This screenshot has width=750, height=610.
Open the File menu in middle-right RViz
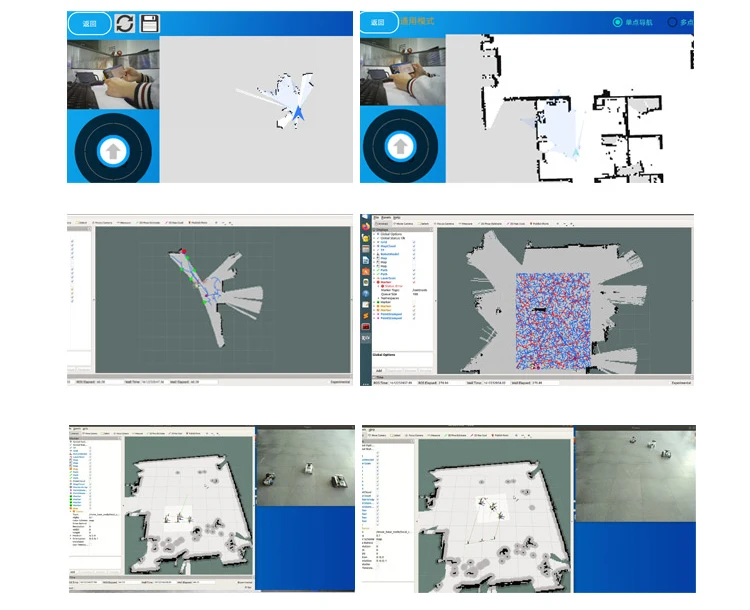tap(376, 218)
